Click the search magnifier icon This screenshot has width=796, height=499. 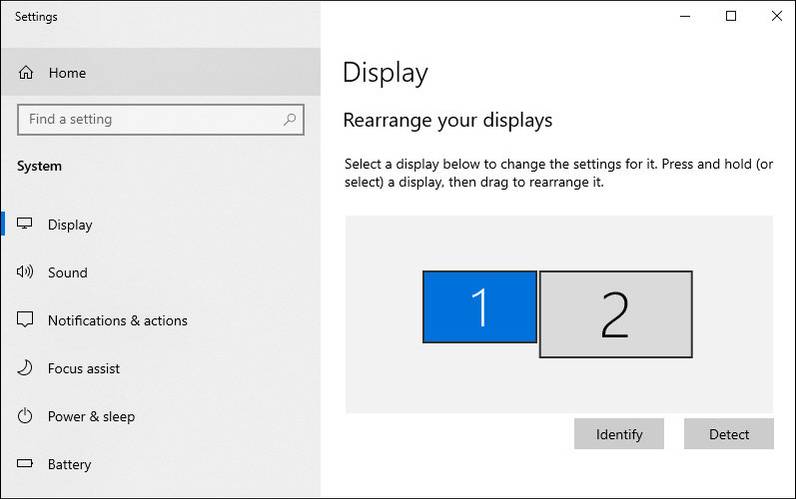pyautogui.click(x=290, y=120)
